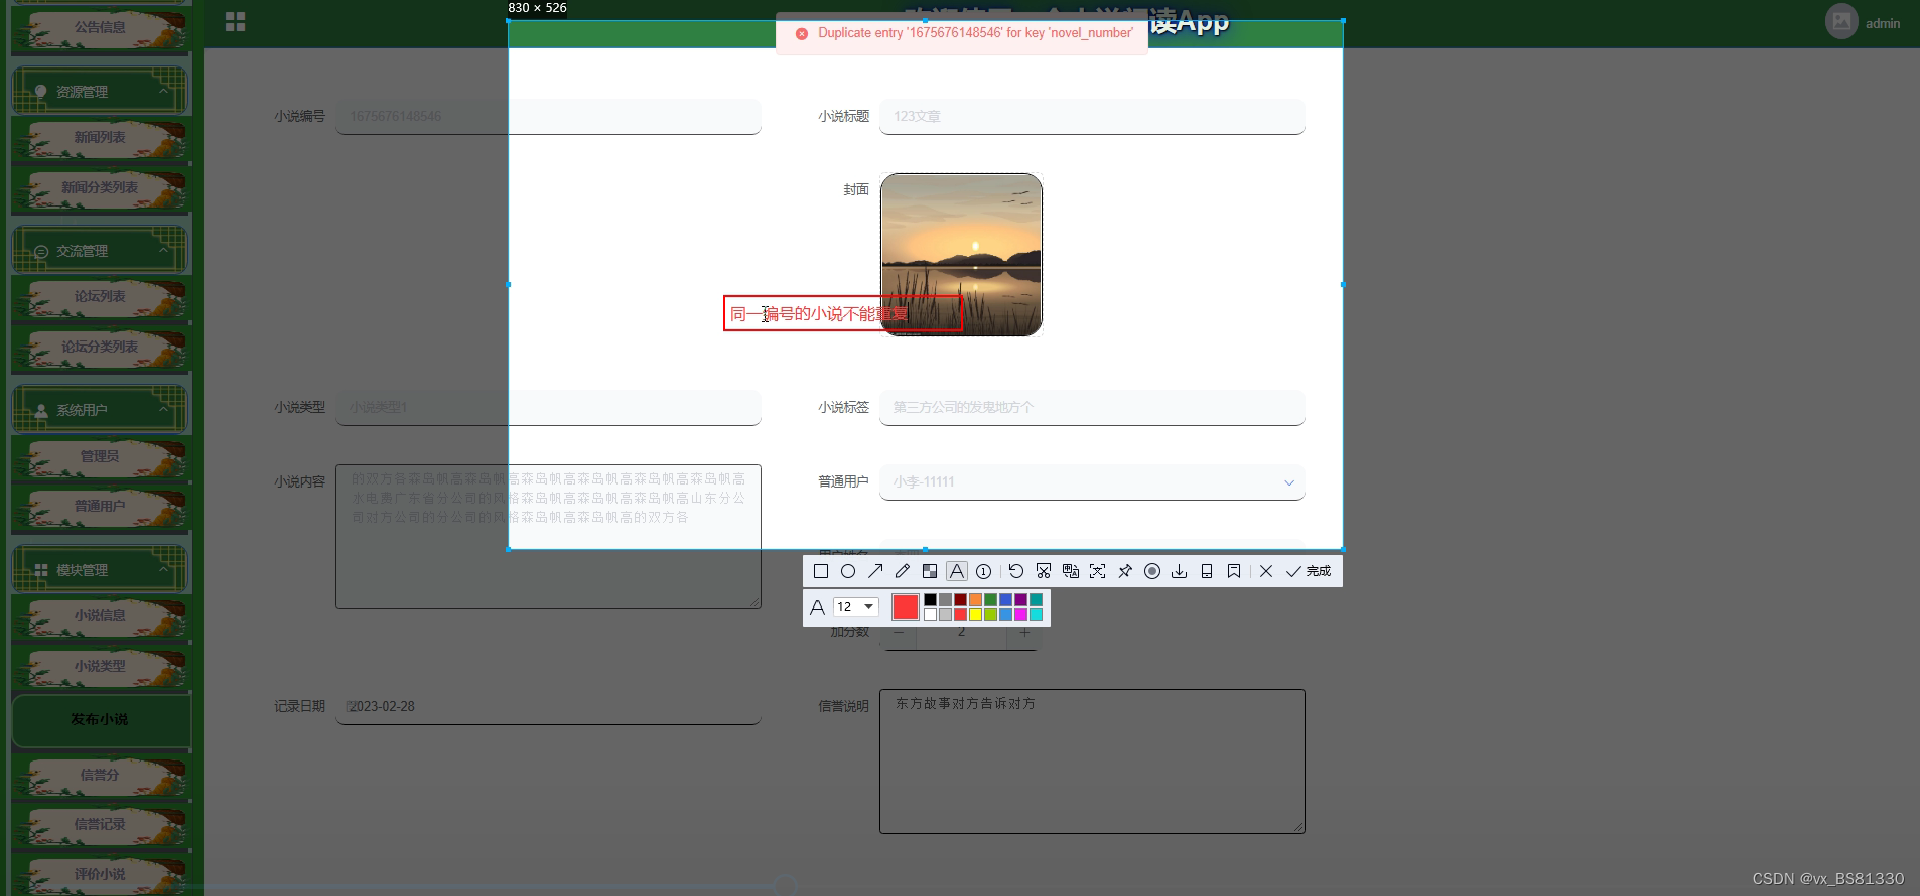
Task: Pick the orange color swatch
Action: coord(976,600)
